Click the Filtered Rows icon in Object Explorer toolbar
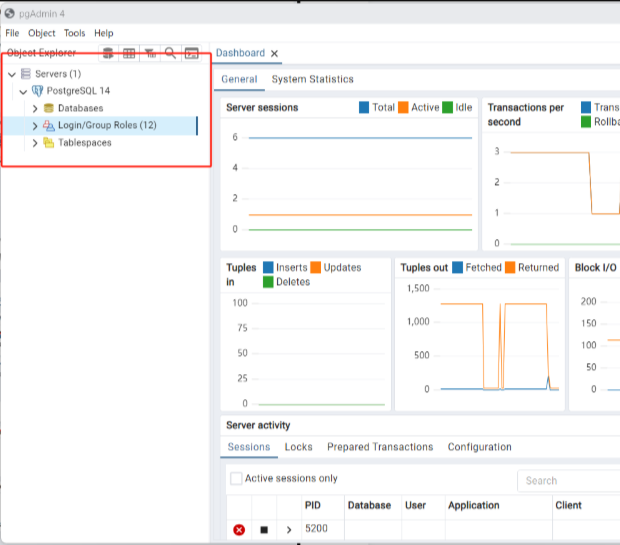620x545 pixels. tap(150, 53)
